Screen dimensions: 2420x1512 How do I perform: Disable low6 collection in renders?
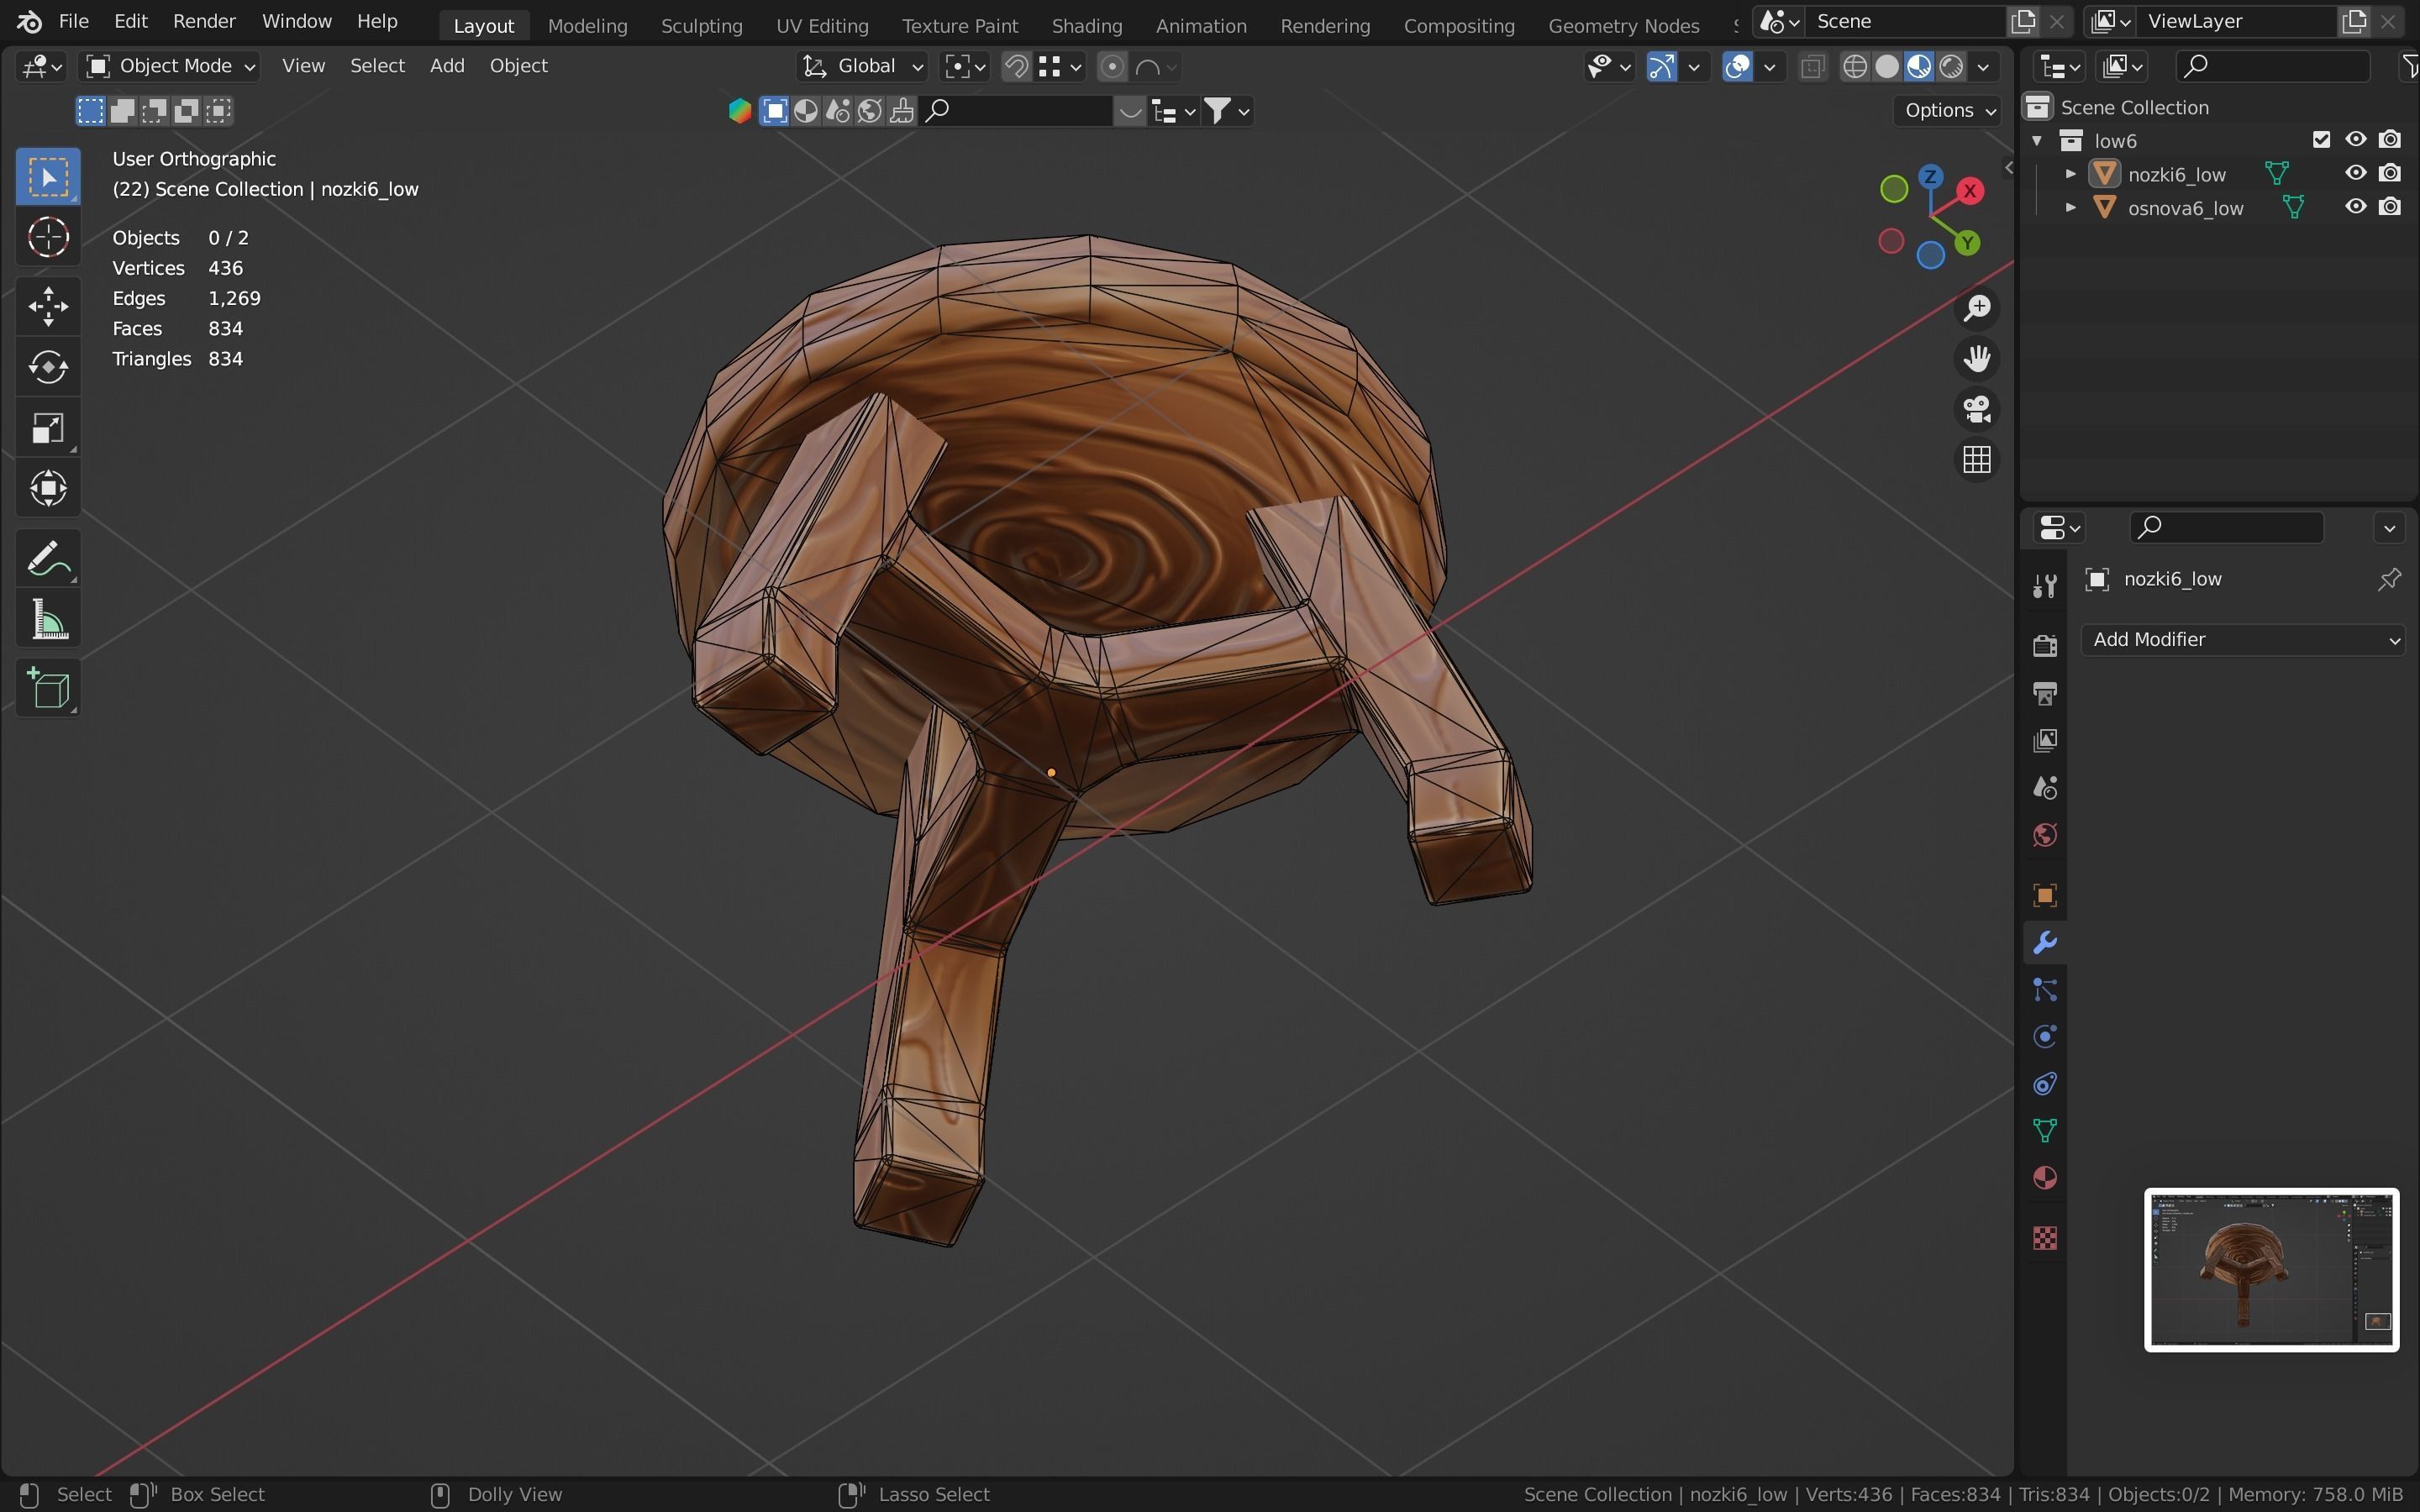2390,140
